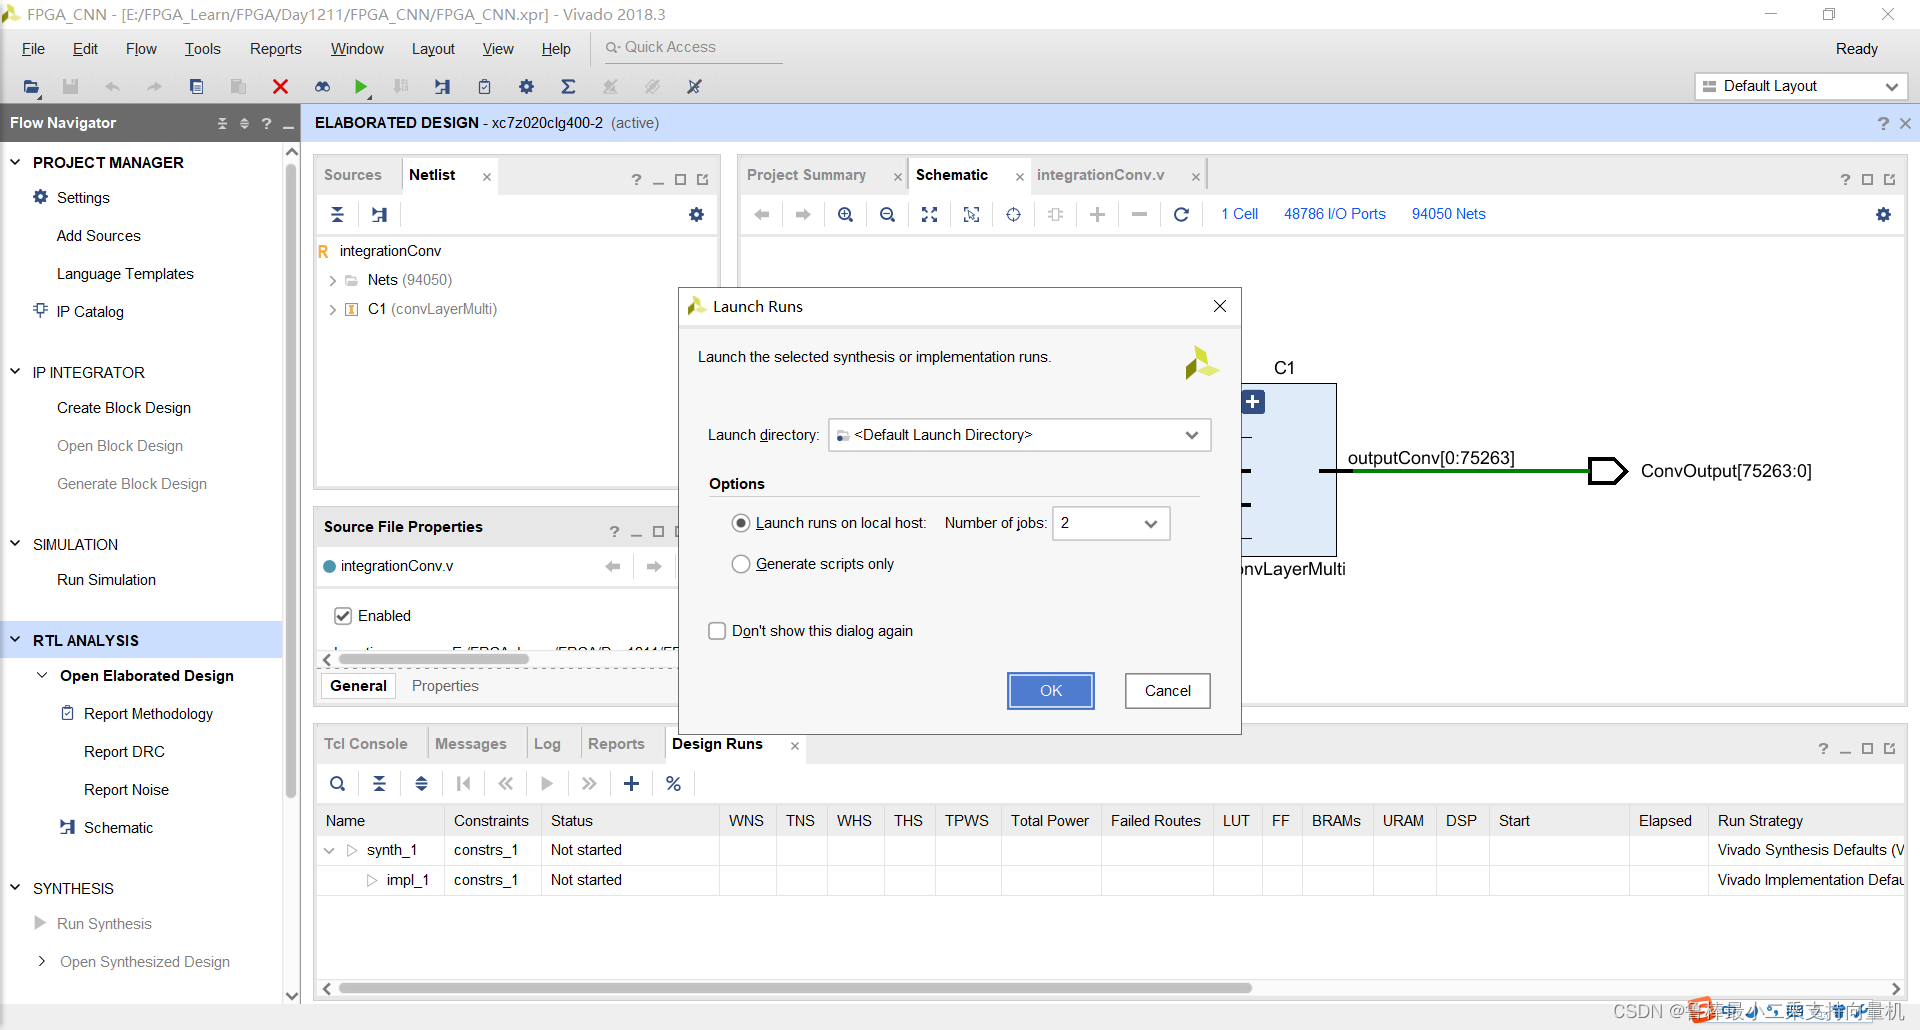Collapse the RTL ANALYSIS section
Screen dimensions: 1920x1030
(16, 640)
